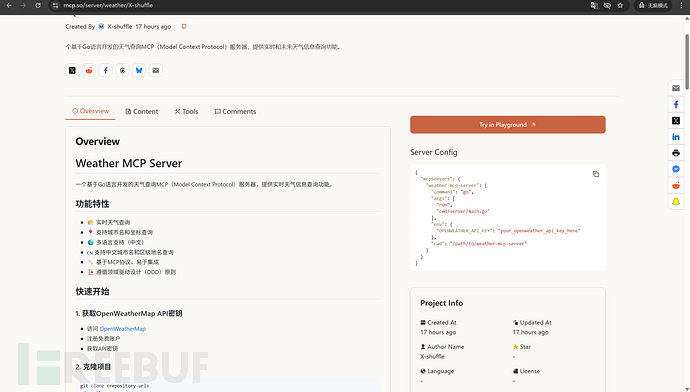Copy the Server Config JSON
690x392 pixels.
click(x=596, y=174)
